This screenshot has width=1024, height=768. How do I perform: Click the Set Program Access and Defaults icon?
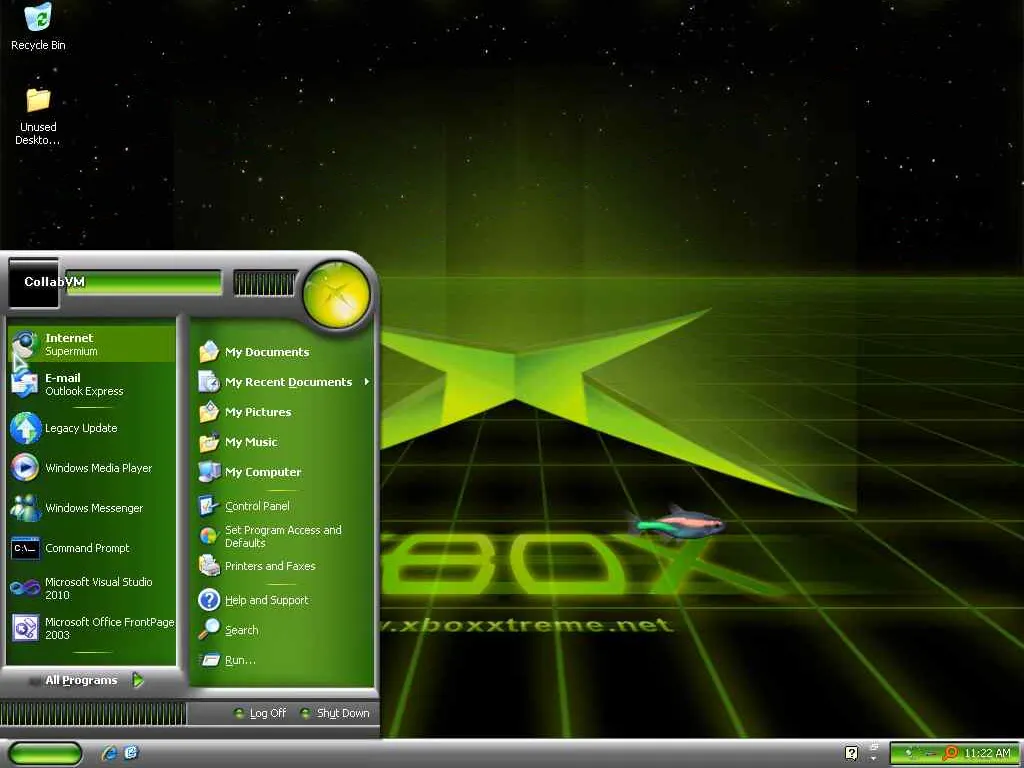[x=208, y=536]
